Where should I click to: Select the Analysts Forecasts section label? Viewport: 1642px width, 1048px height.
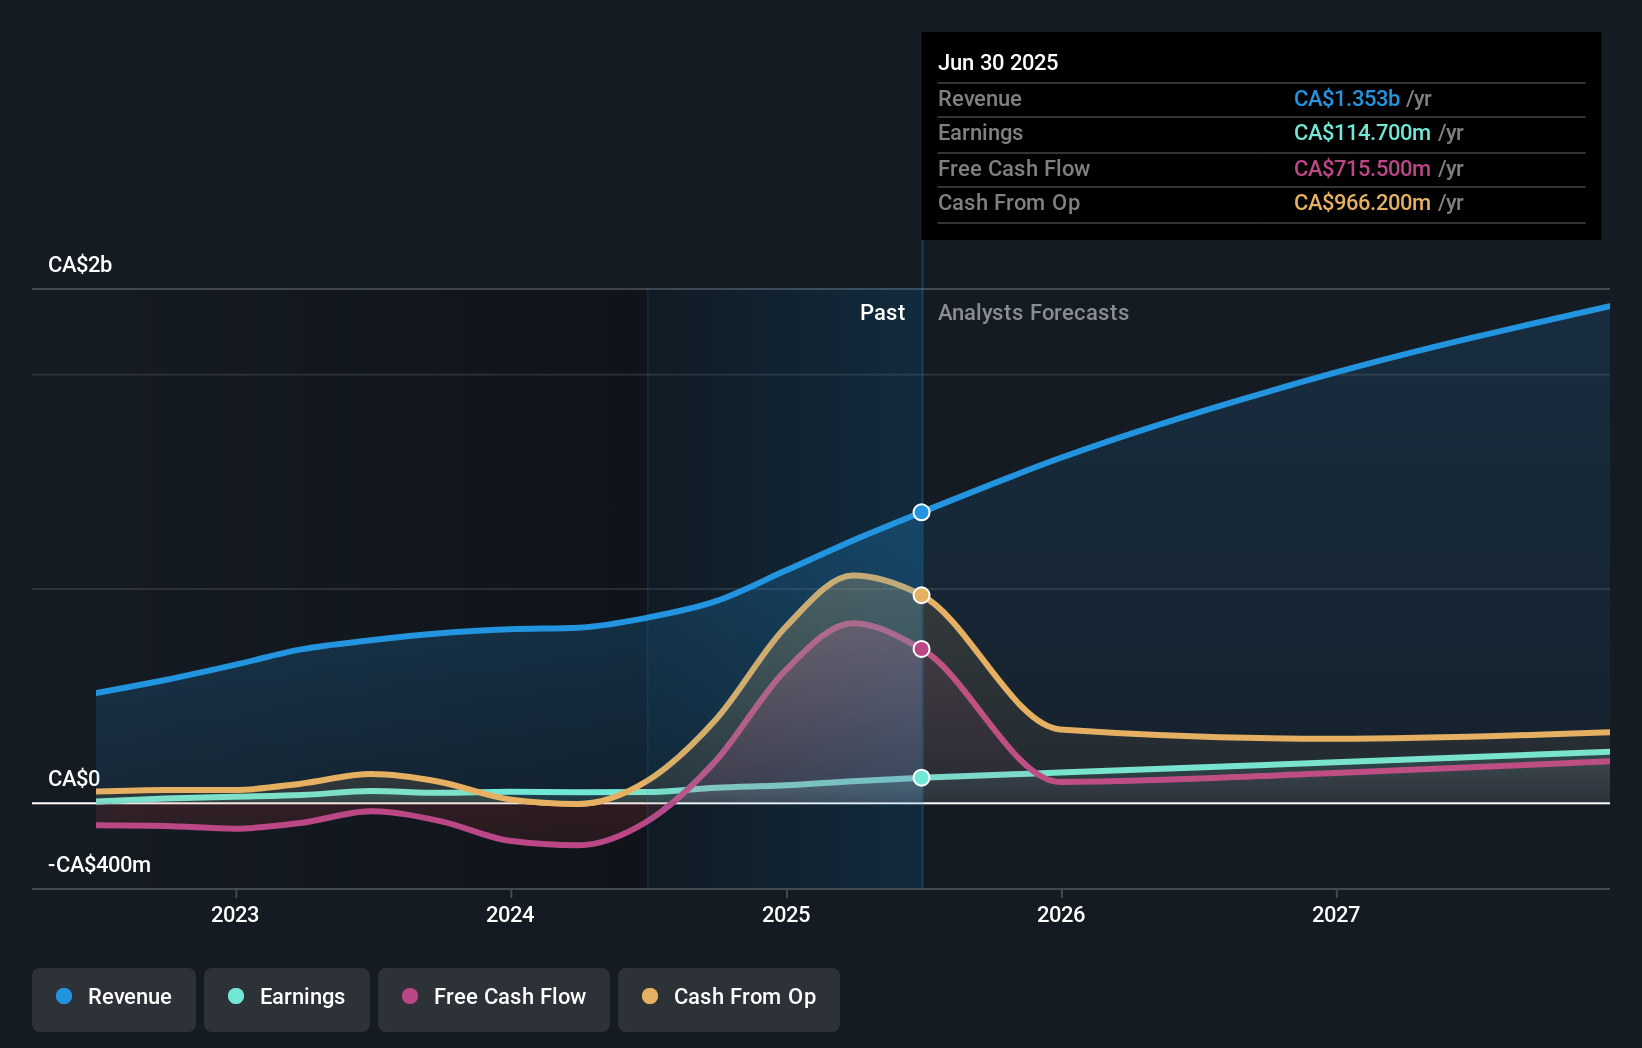[x=1033, y=312]
